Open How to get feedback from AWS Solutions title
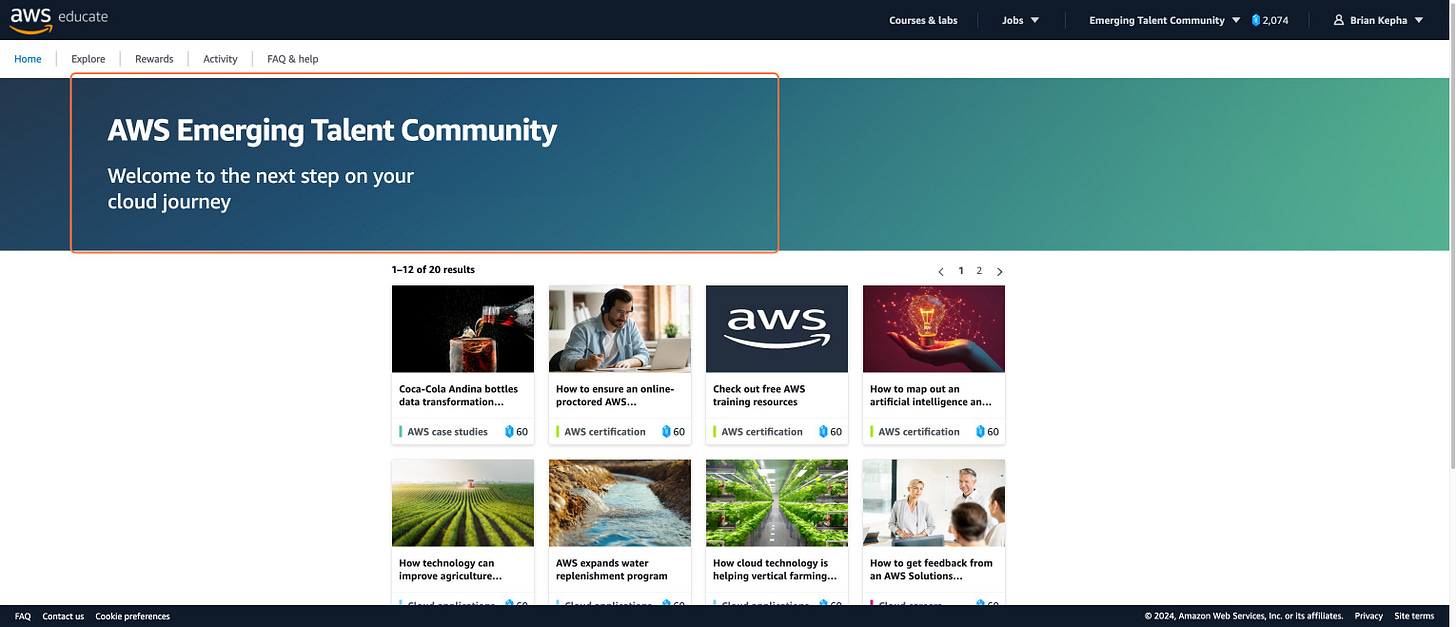The width and height of the screenshot is (1456, 627). click(x=931, y=570)
